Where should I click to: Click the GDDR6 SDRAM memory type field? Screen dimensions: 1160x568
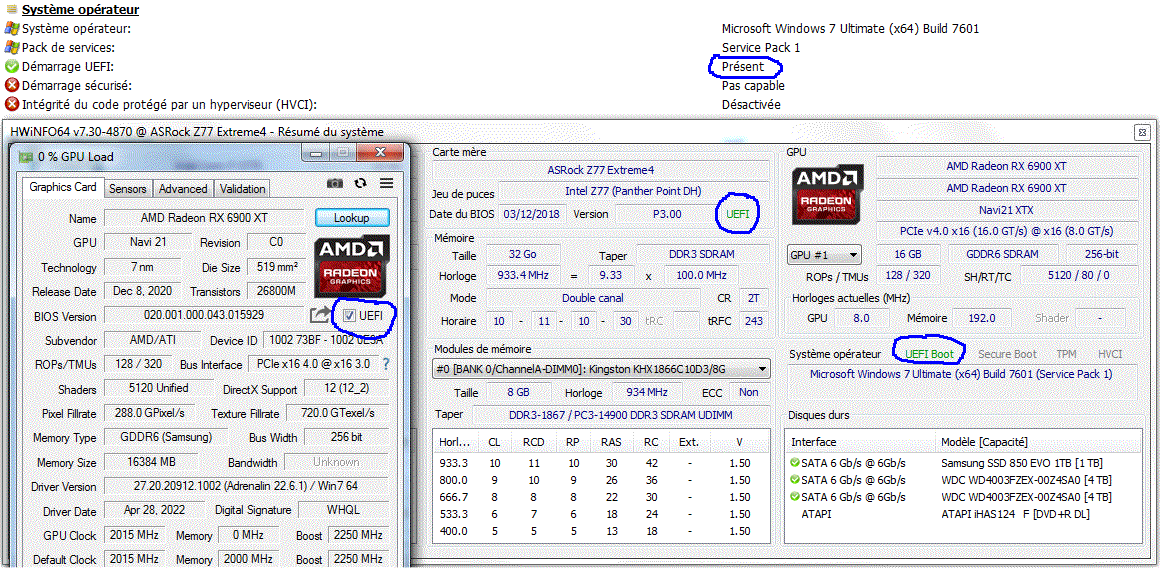[x=1004, y=254]
